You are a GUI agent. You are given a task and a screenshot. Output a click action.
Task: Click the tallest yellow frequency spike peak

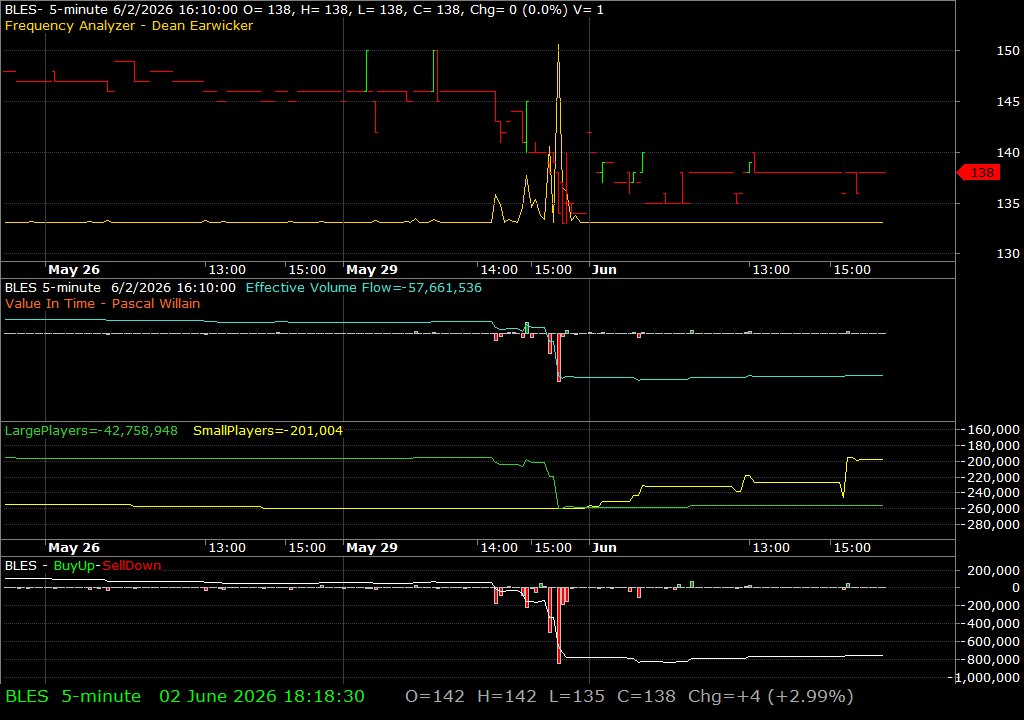pyautogui.click(x=558, y=46)
